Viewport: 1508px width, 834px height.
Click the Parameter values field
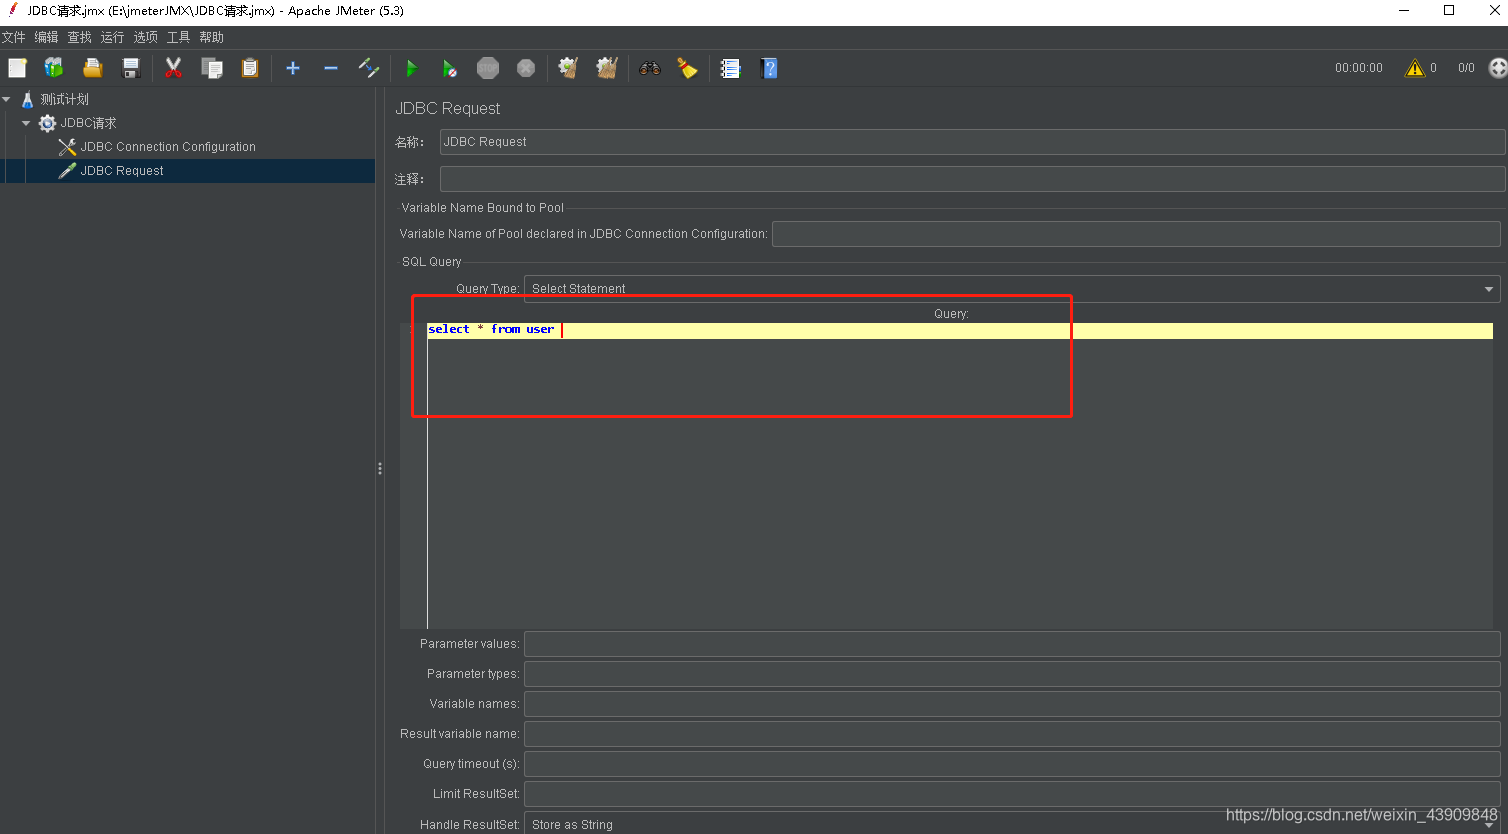point(1012,644)
